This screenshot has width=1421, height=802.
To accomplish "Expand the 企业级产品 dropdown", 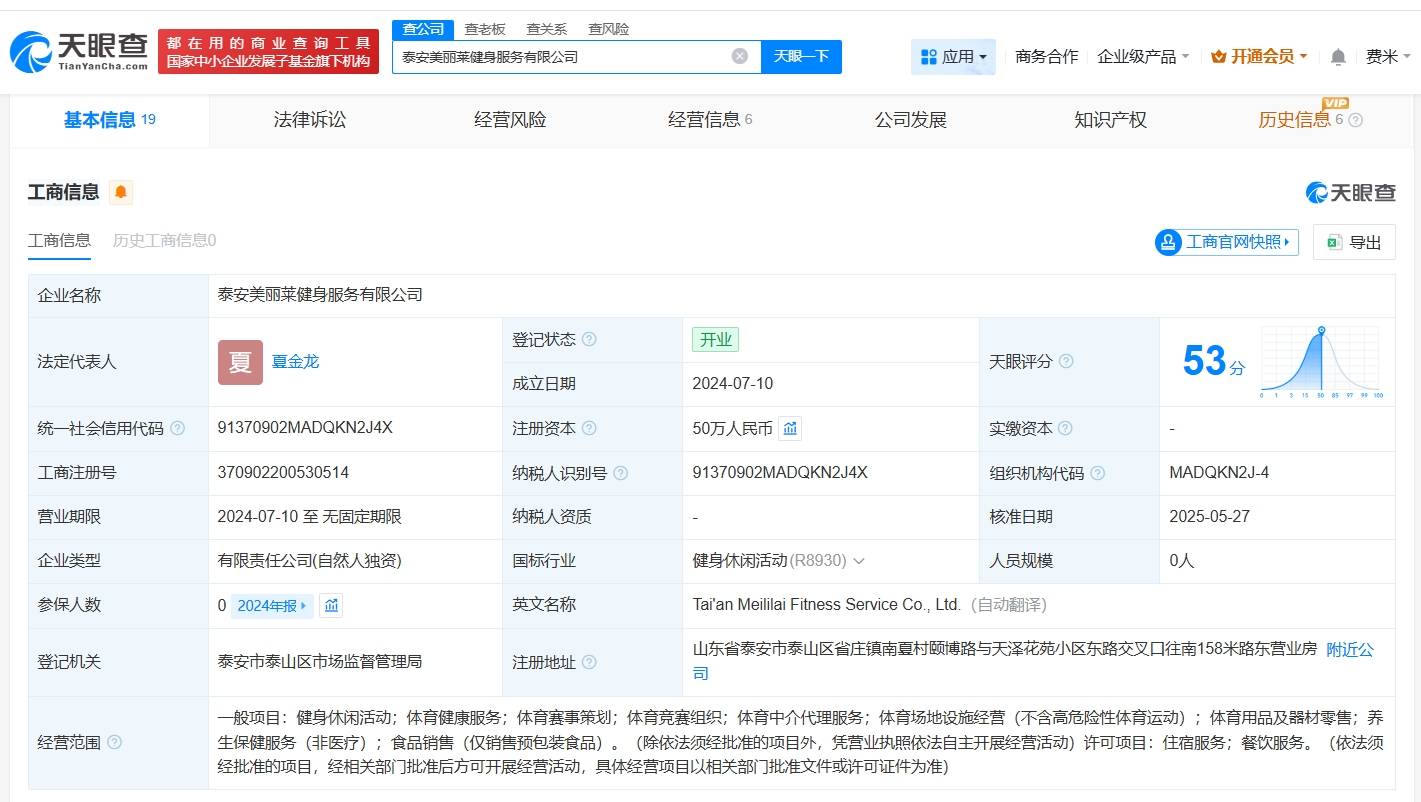I will [1143, 57].
